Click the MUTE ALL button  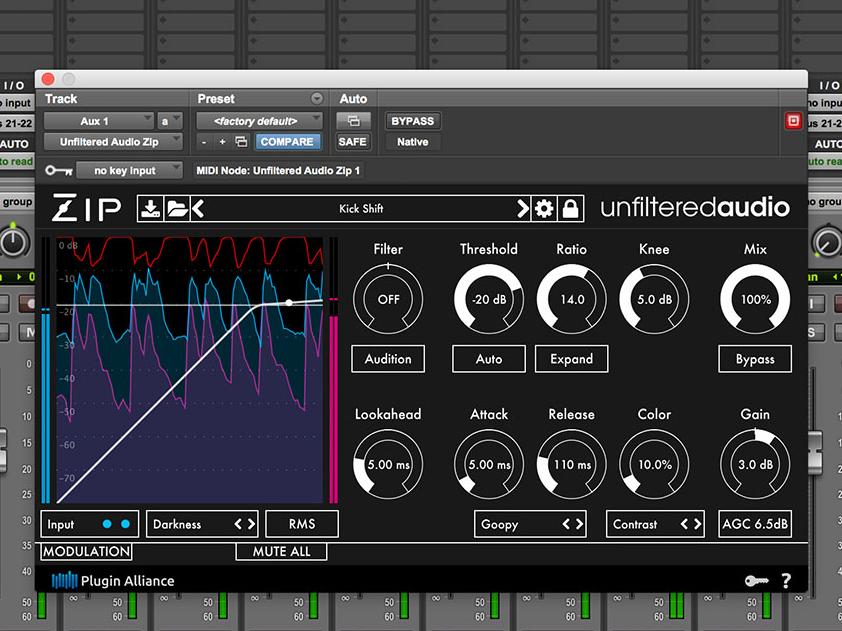tap(281, 552)
